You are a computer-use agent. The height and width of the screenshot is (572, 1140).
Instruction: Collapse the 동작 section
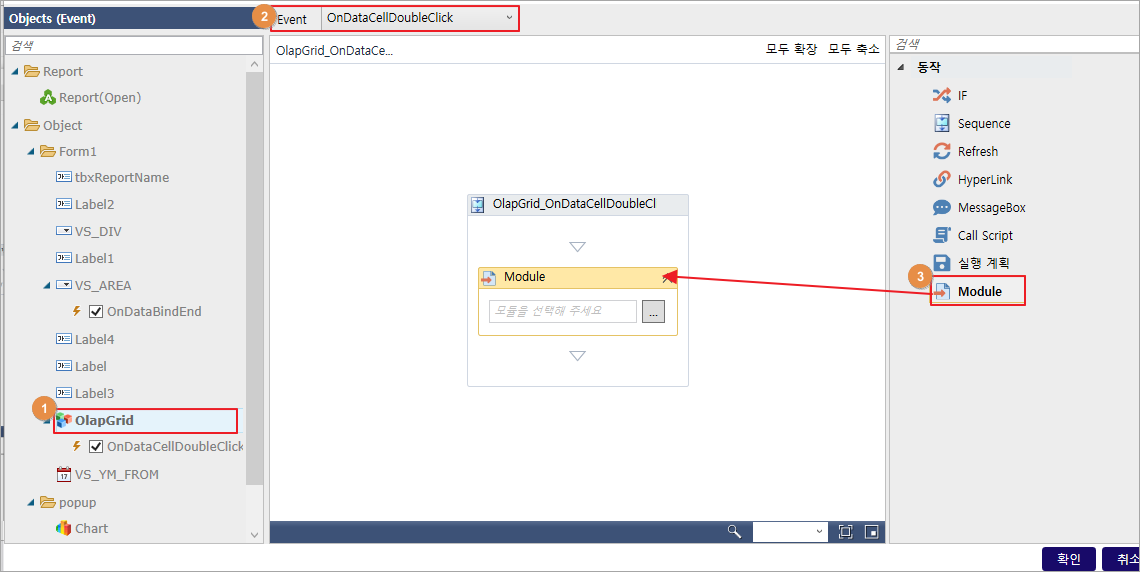[x=902, y=68]
